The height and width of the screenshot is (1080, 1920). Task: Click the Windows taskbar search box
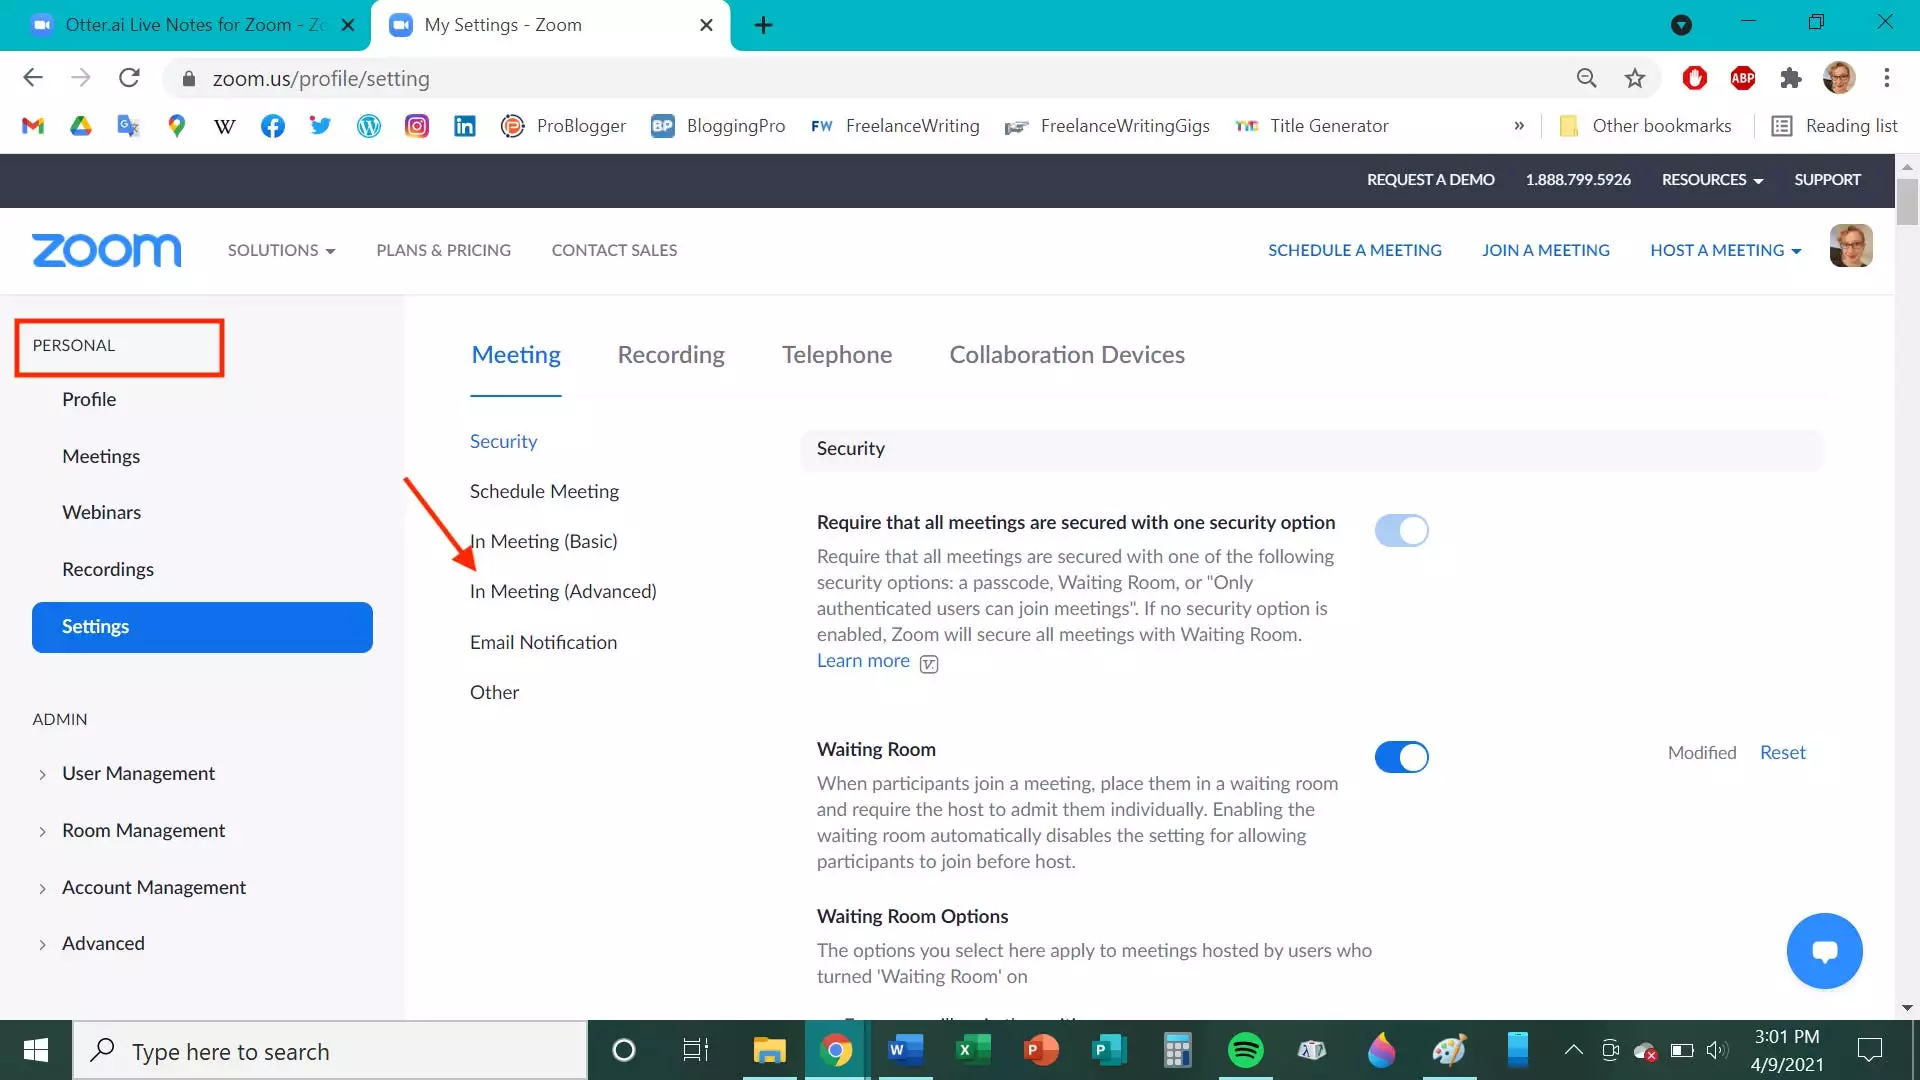click(330, 1051)
